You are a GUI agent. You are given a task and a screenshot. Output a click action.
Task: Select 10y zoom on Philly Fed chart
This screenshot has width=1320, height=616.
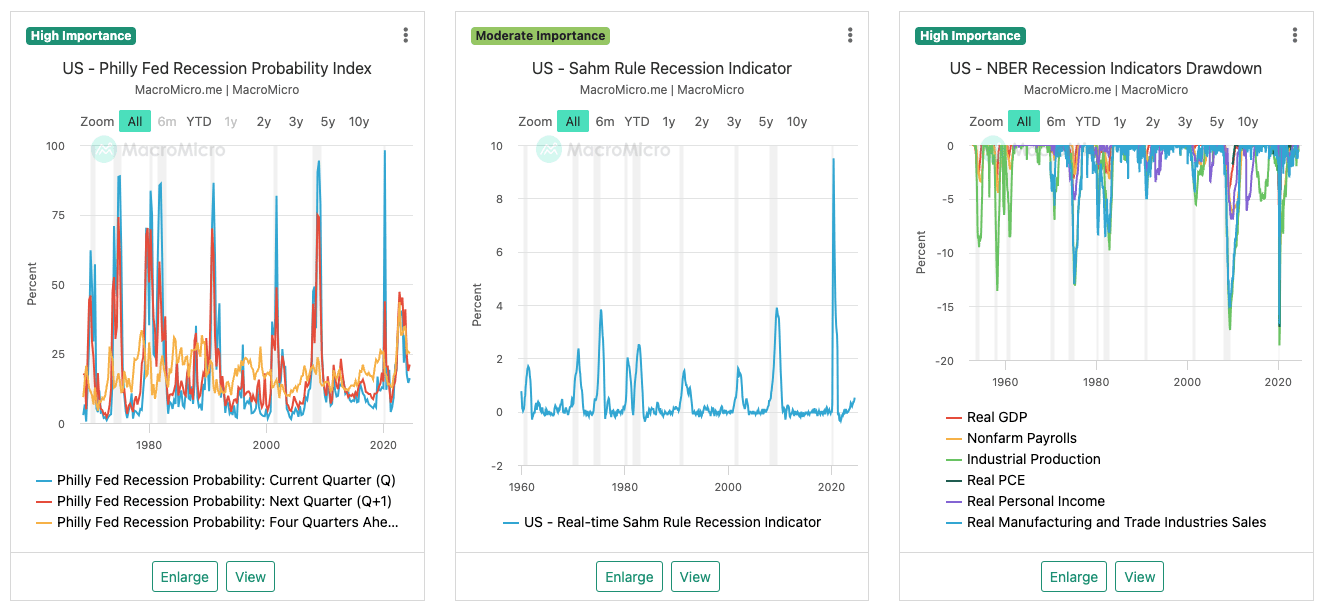pyautogui.click(x=359, y=122)
